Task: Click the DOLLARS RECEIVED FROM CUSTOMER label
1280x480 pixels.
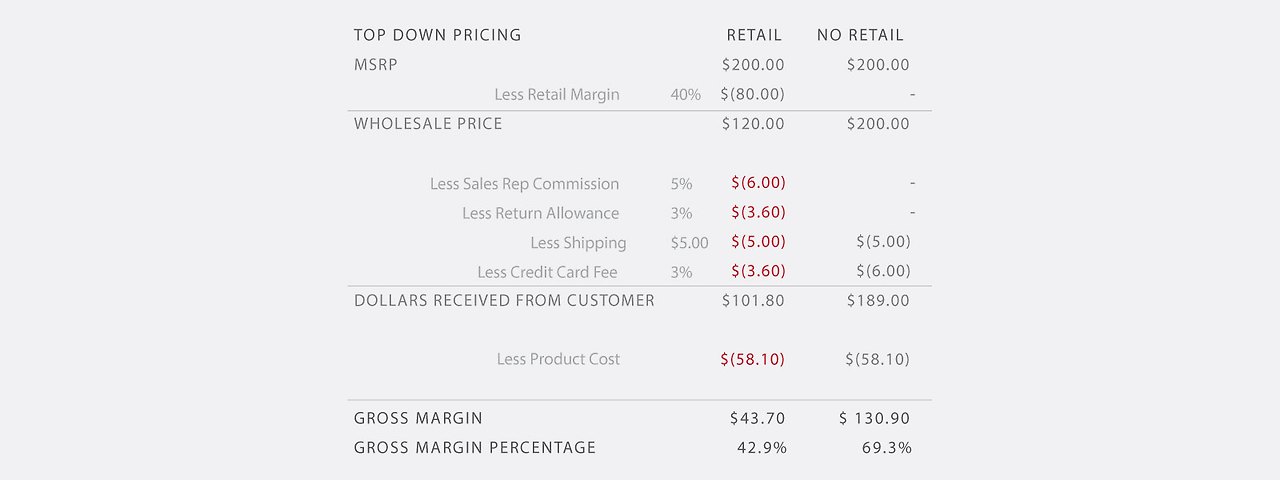Action: 504,301
